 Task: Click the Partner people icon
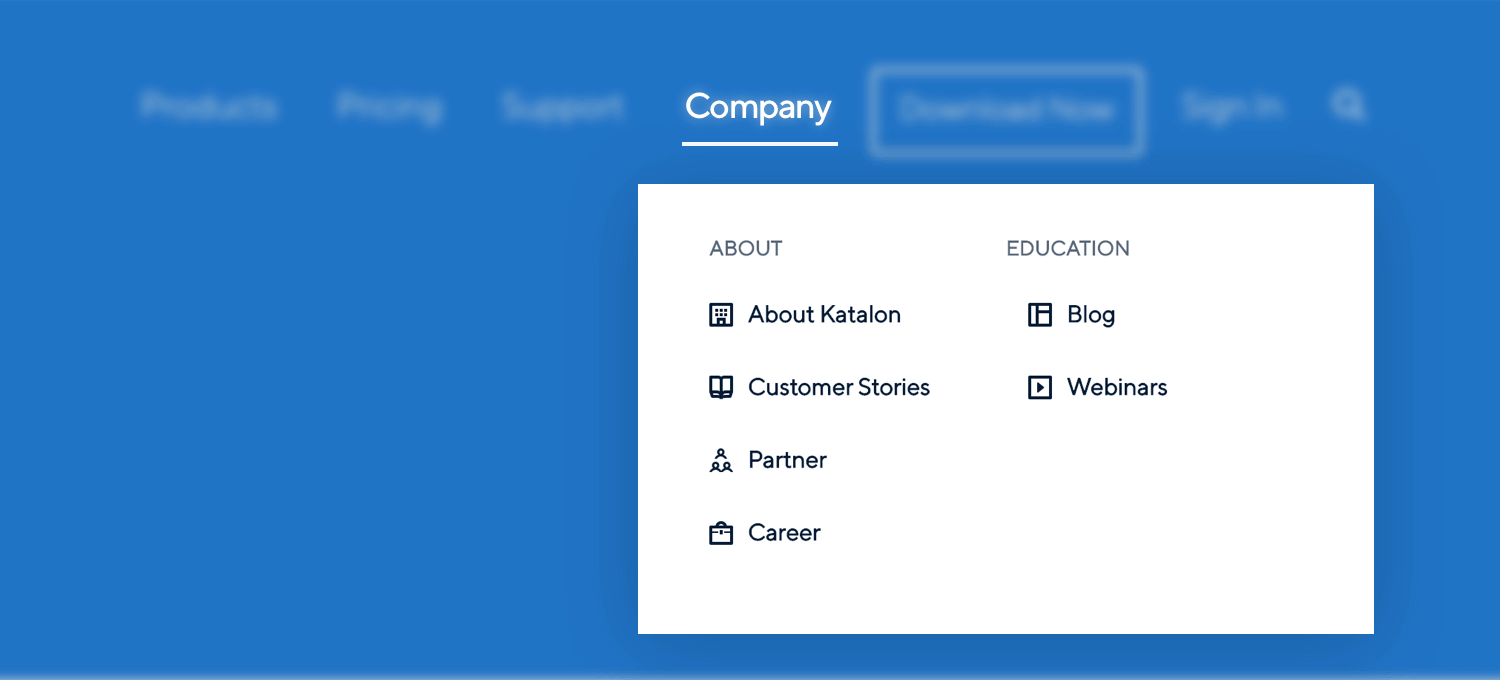tap(721, 461)
